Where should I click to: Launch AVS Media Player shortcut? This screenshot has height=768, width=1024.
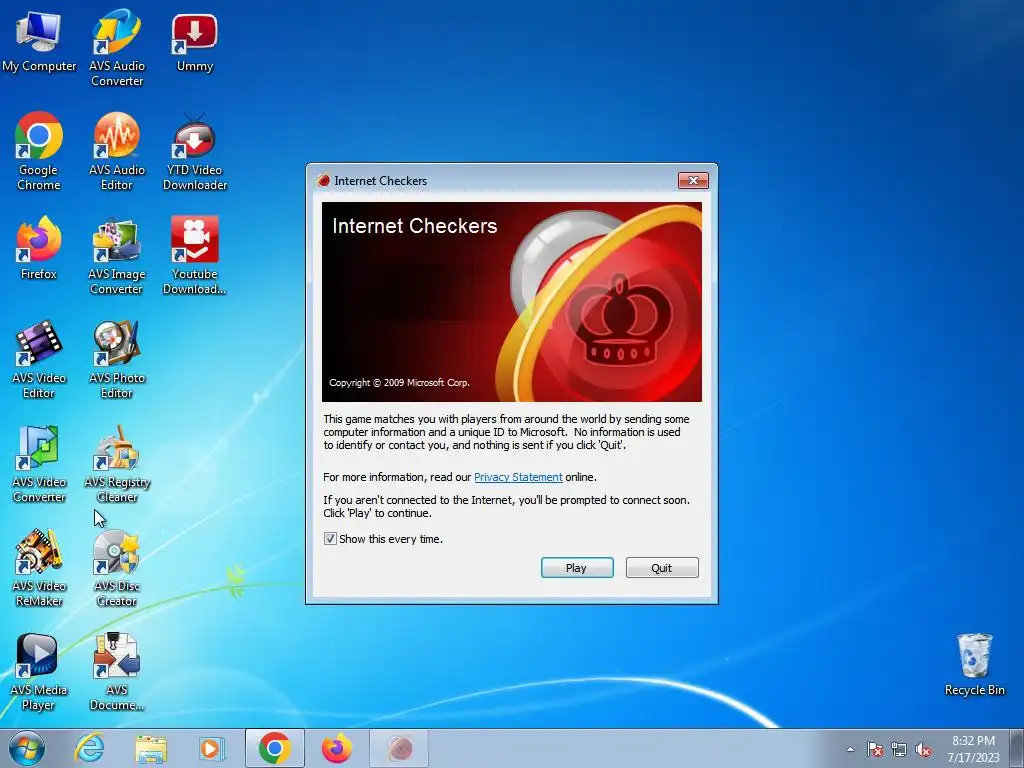(x=39, y=672)
